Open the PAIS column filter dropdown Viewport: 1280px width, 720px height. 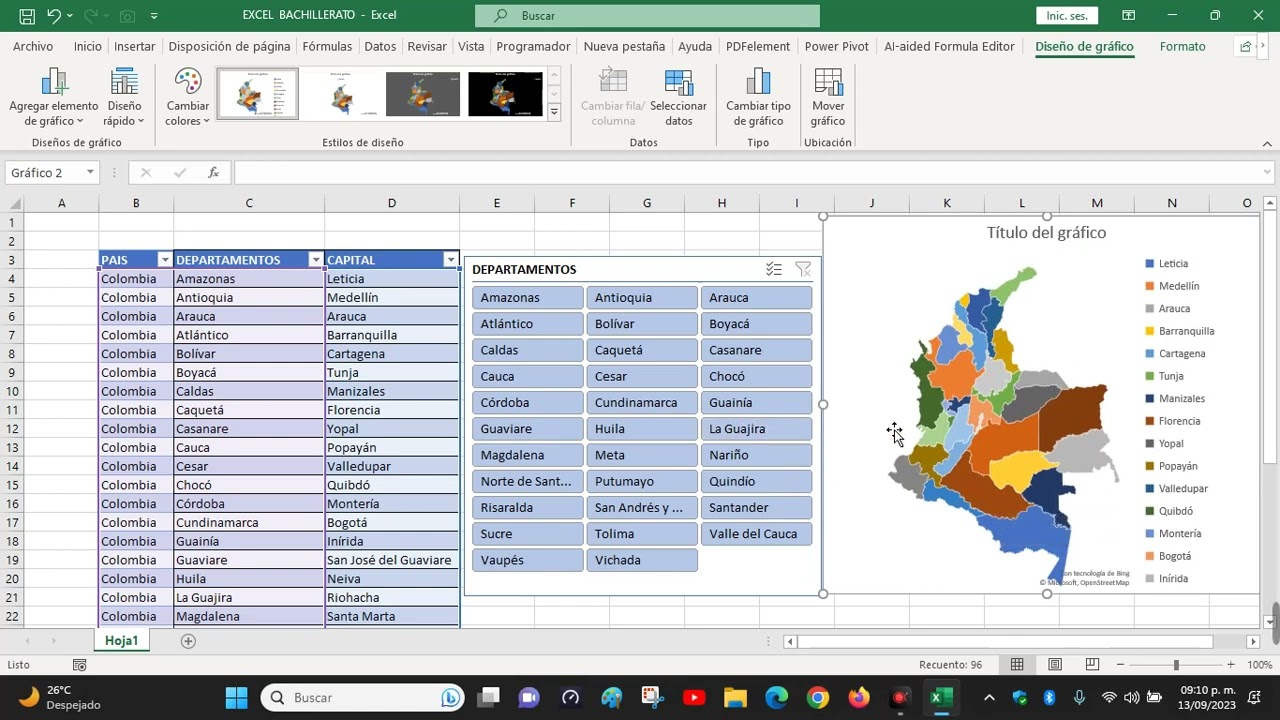tap(165, 260)
